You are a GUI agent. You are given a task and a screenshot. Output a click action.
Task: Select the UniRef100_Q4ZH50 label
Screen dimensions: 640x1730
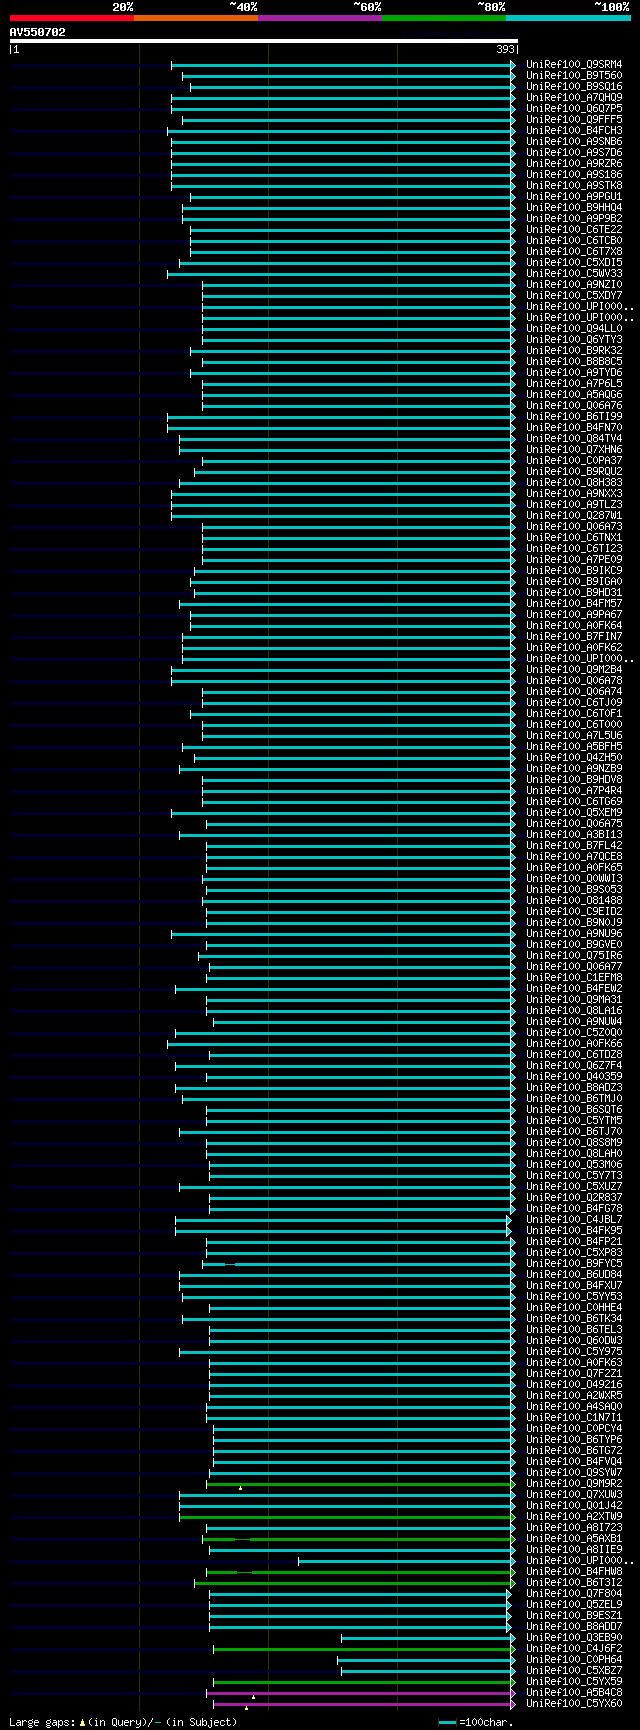pyautogui.click(x=574, y=758)
